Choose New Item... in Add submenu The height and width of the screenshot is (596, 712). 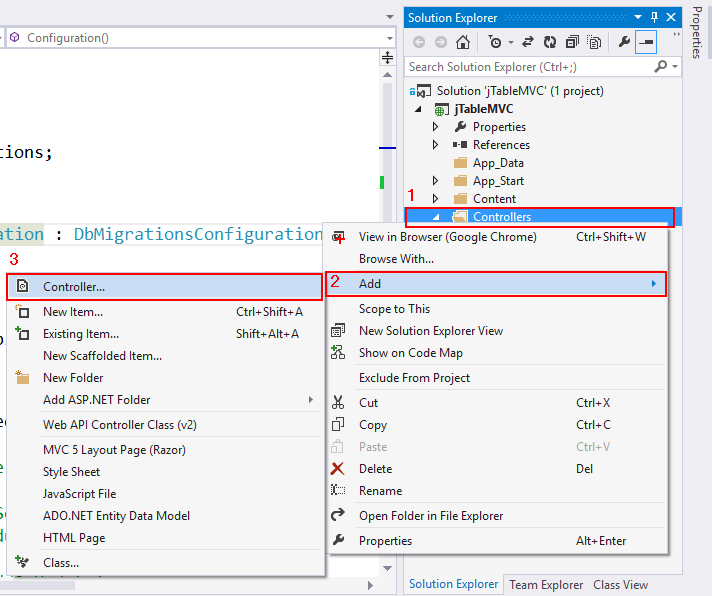(x=164, y=312)
